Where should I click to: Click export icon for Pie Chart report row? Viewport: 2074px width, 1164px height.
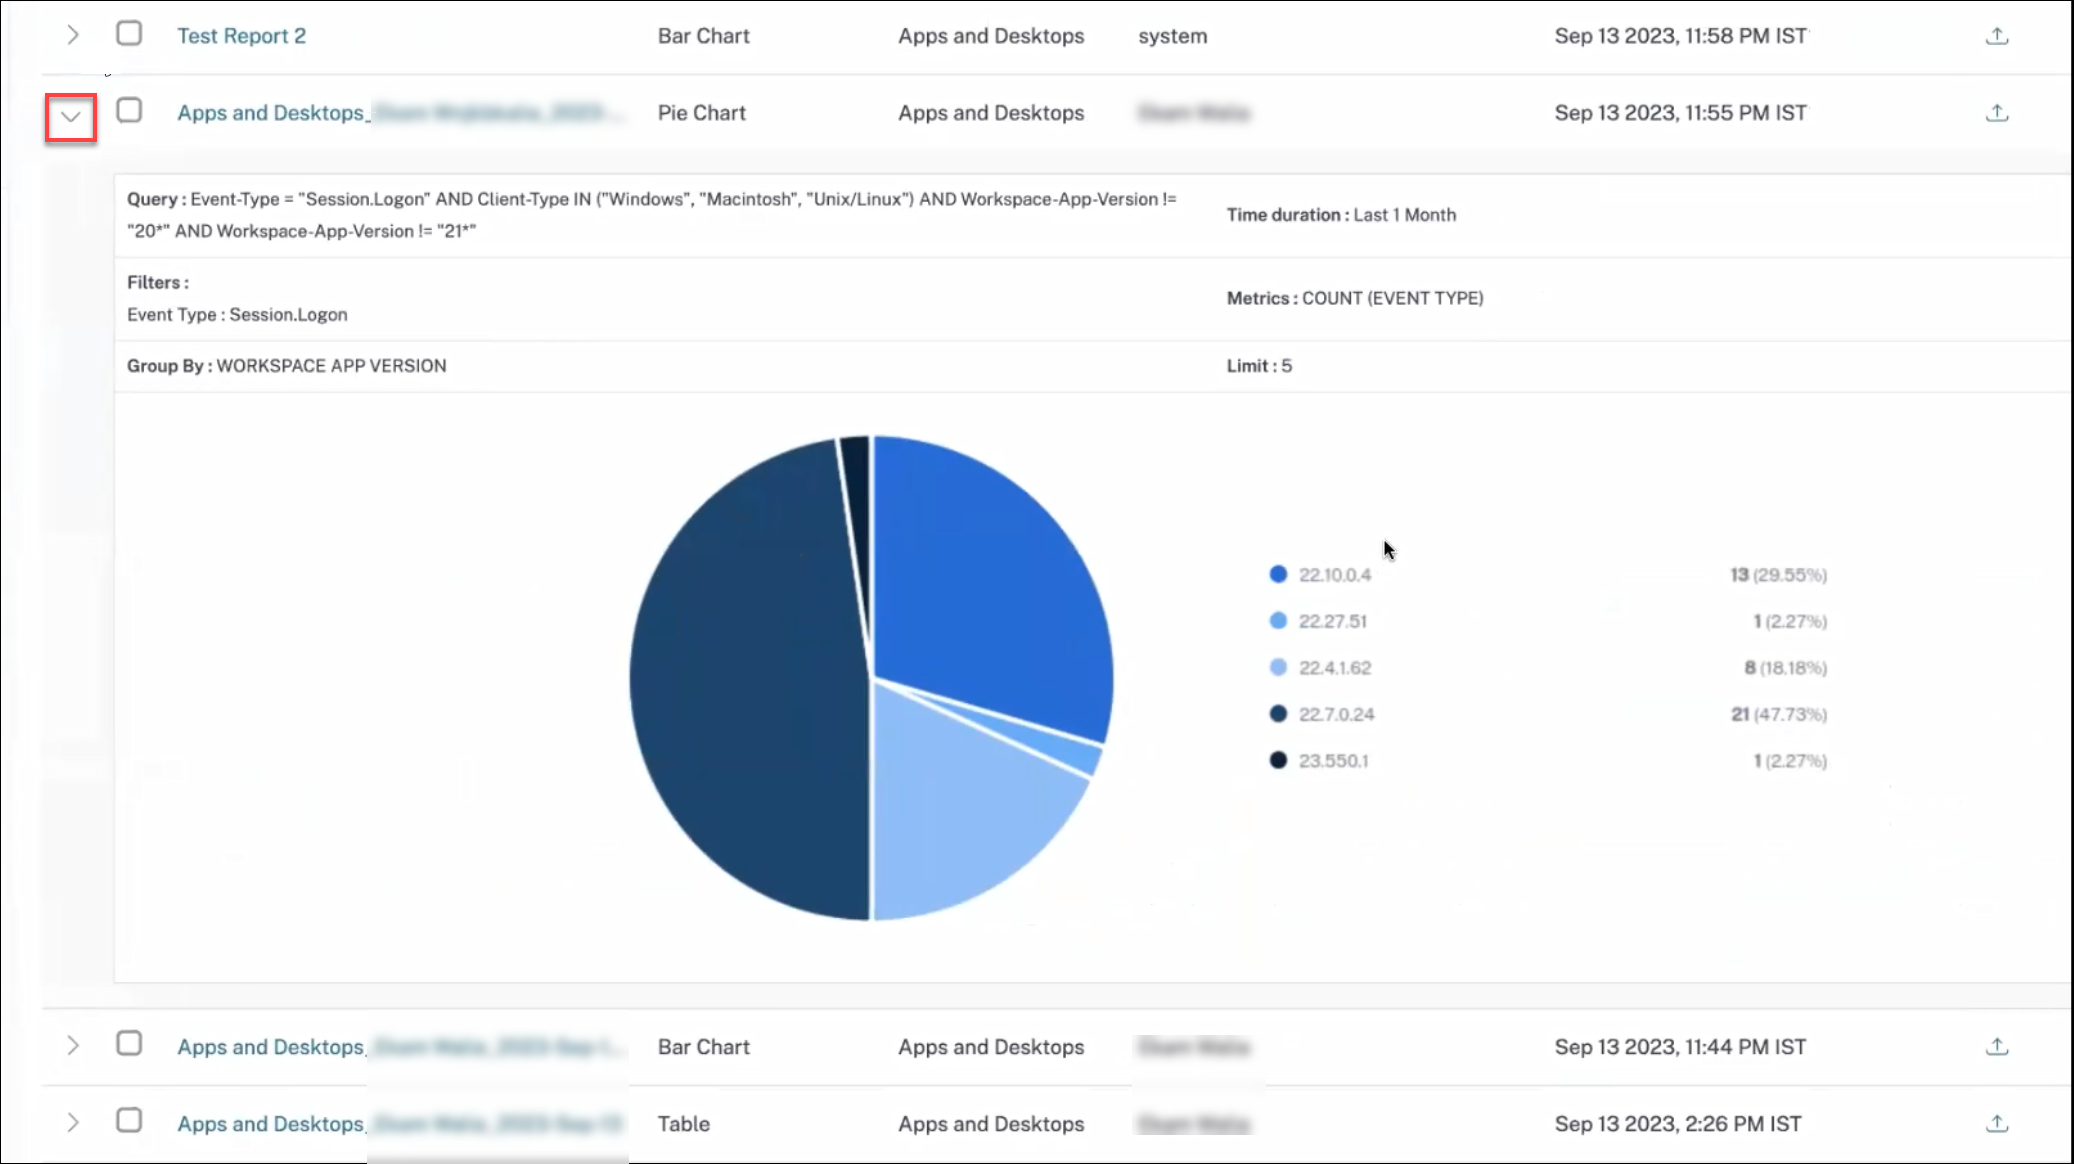tap(1996, 113)
